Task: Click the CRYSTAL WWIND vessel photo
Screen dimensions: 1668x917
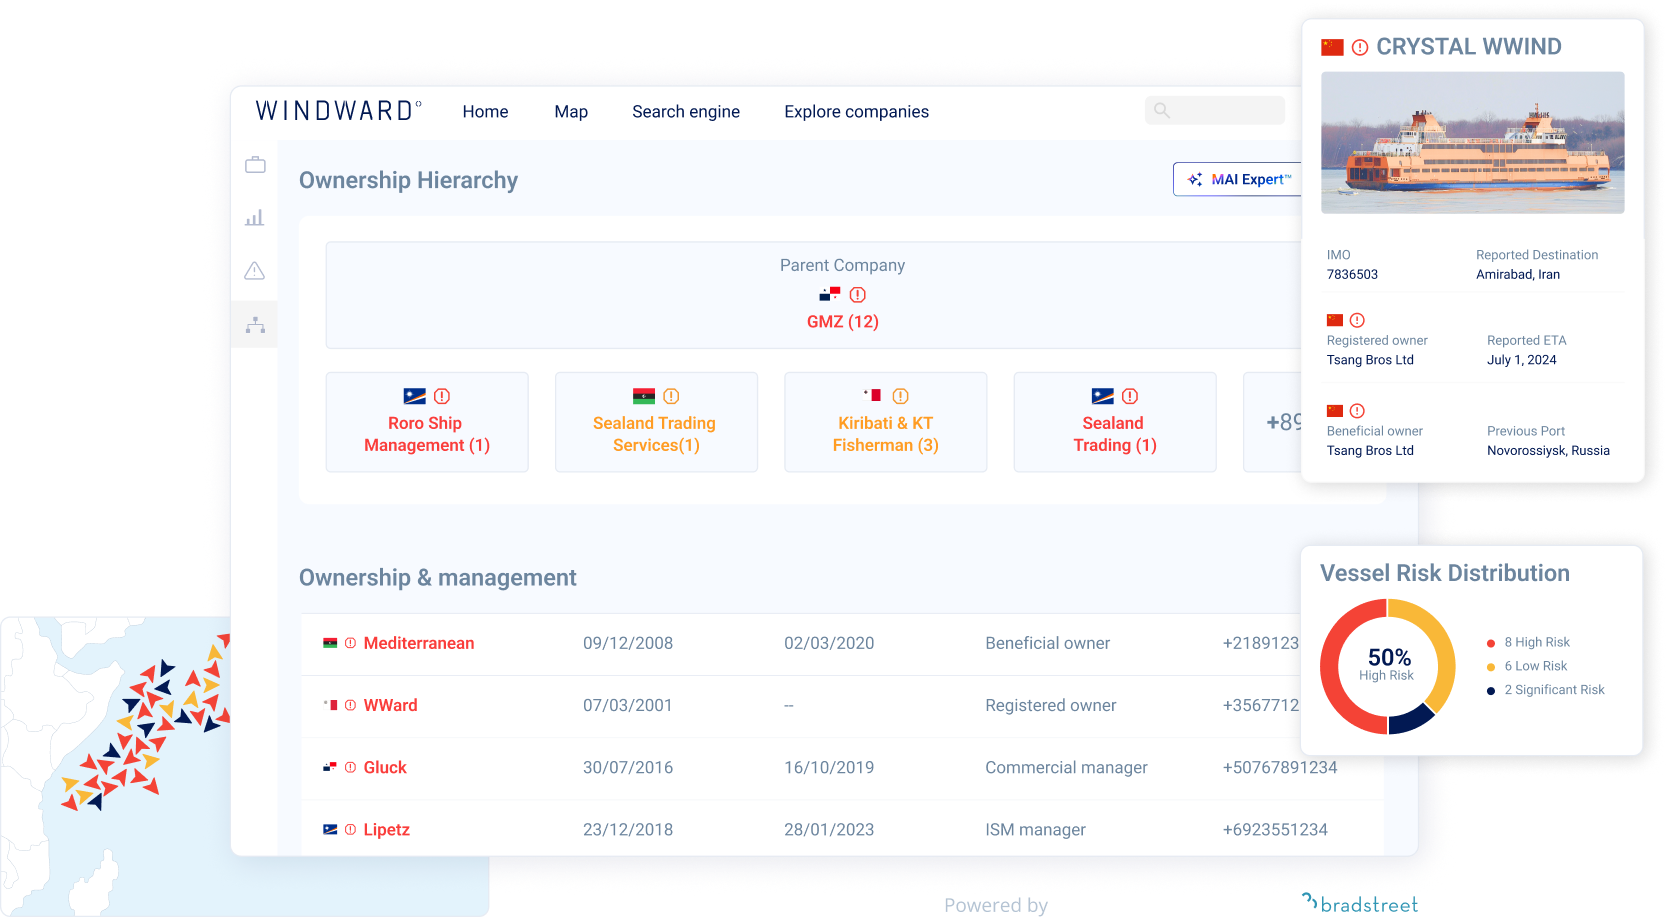Action: click(1472, 142)
